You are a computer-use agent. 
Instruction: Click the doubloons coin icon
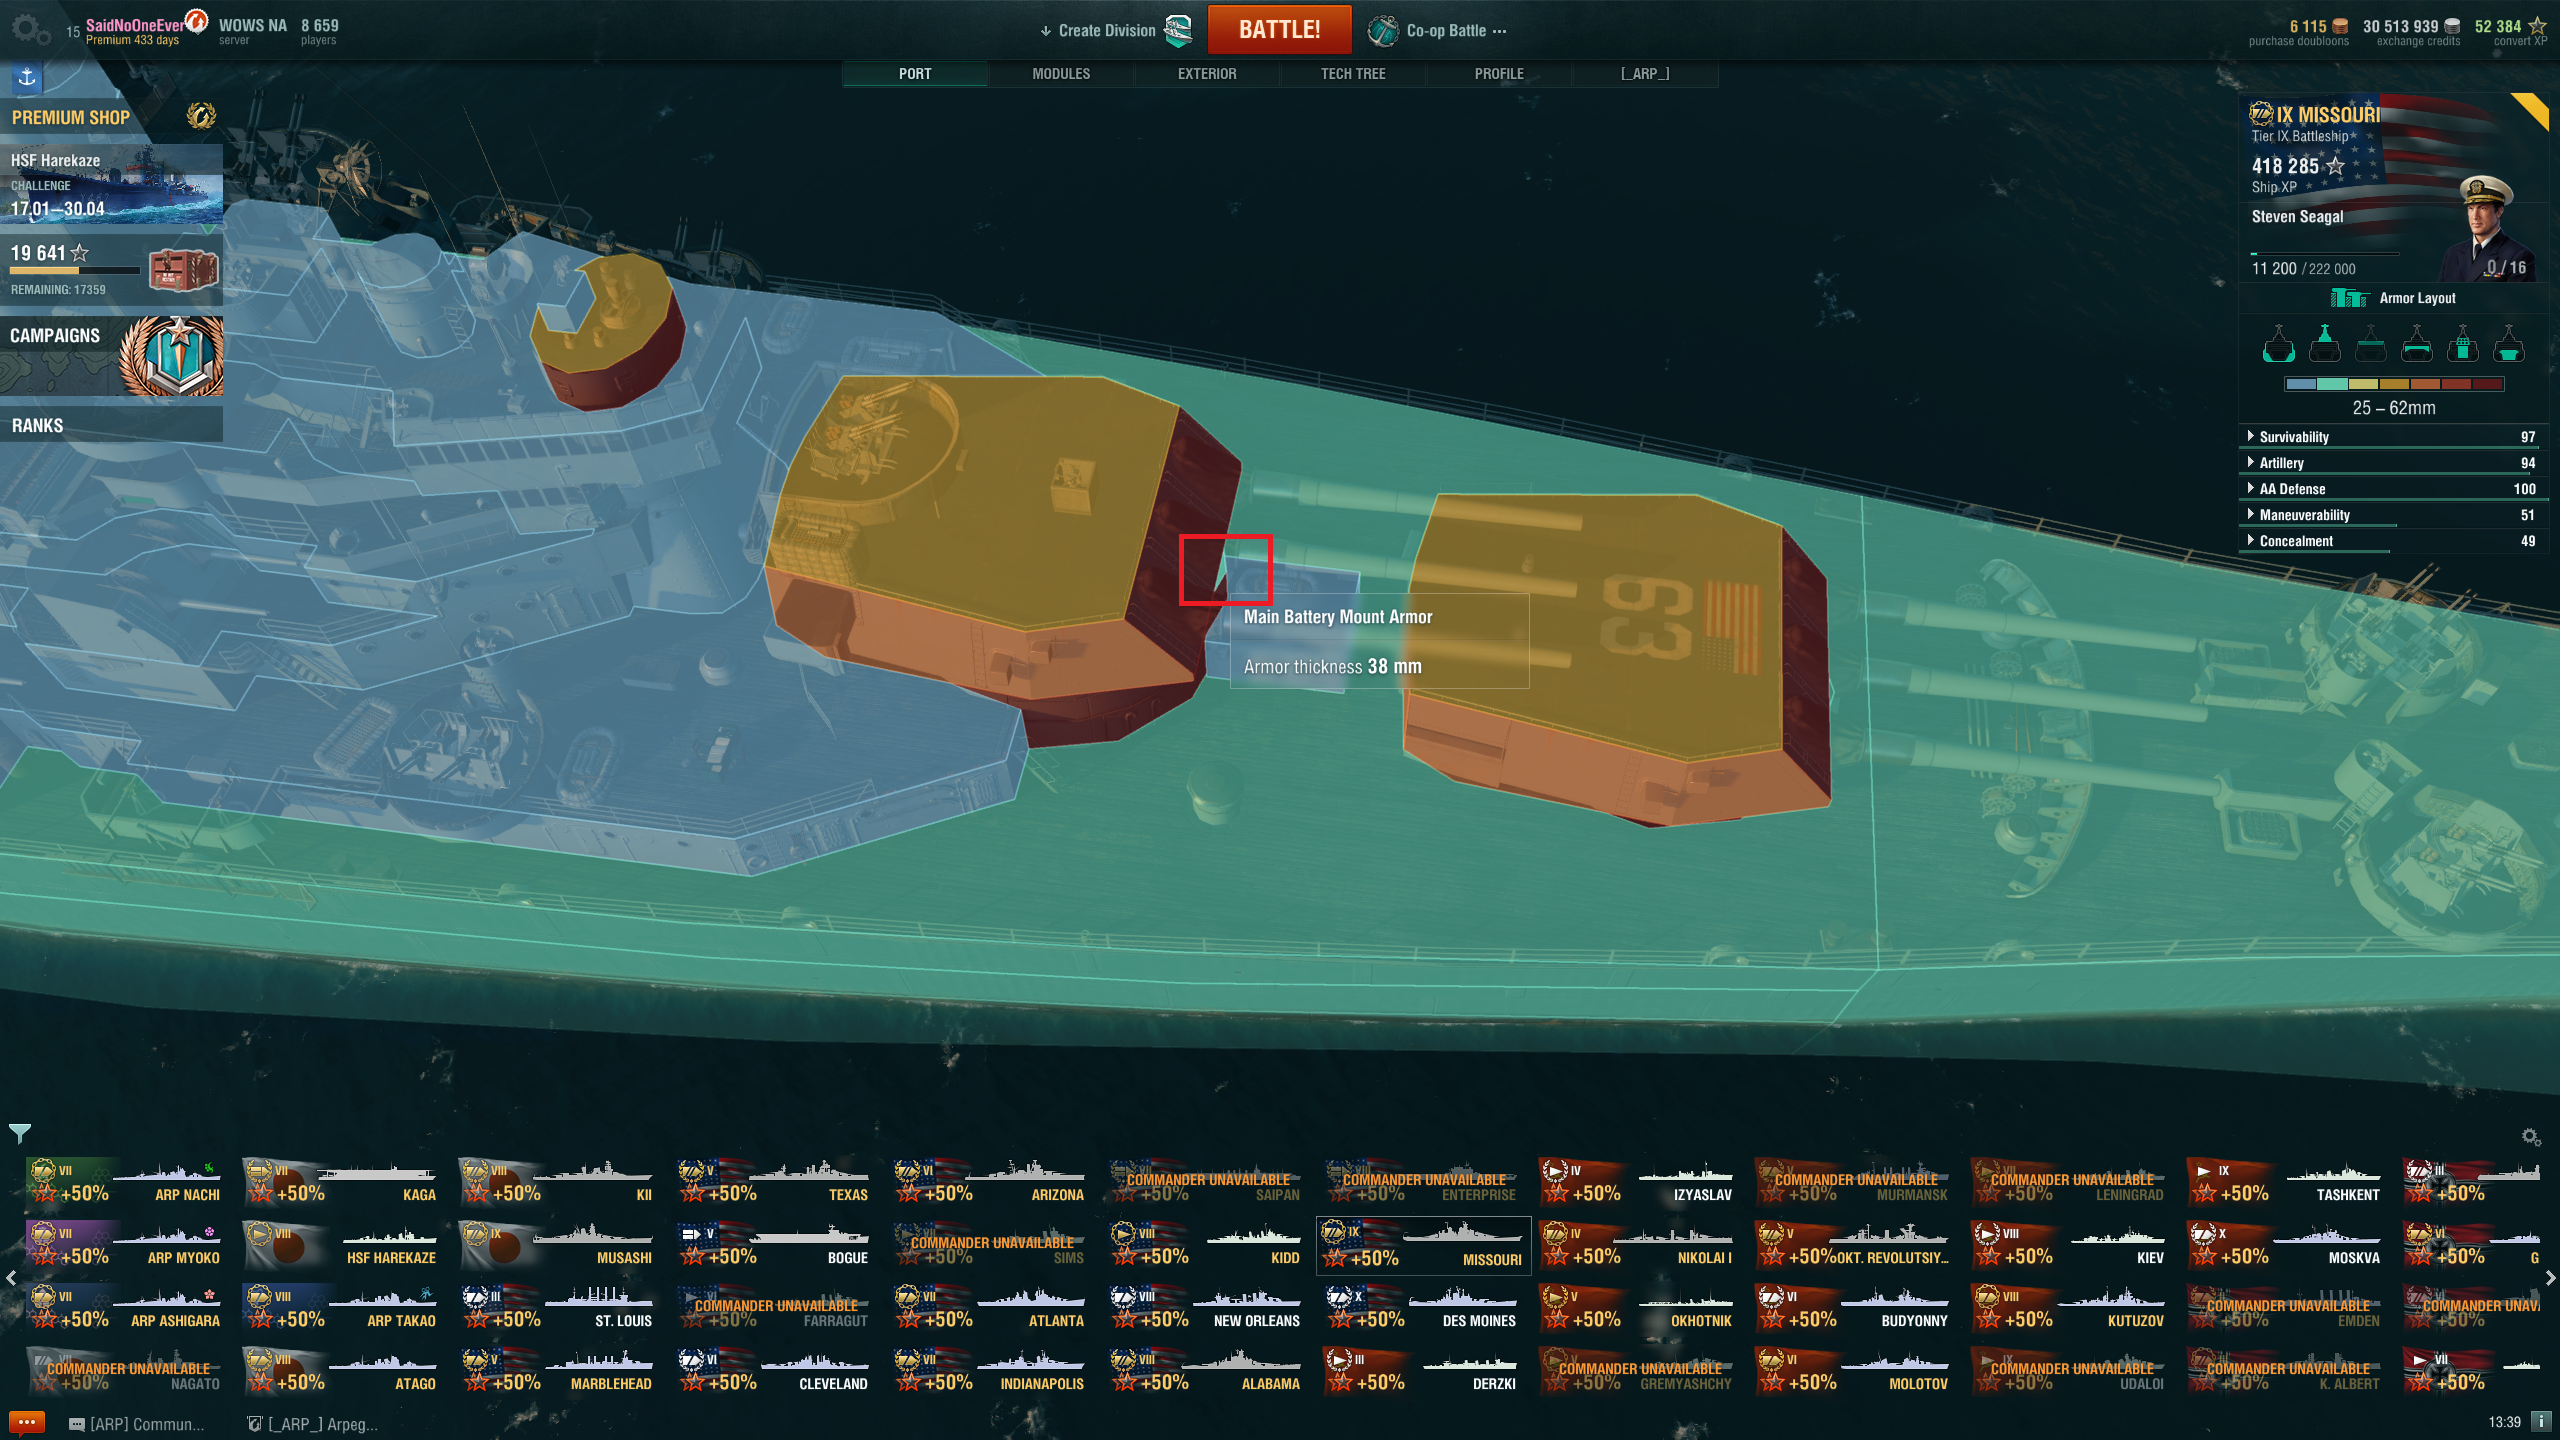[x=2341, y=27]
